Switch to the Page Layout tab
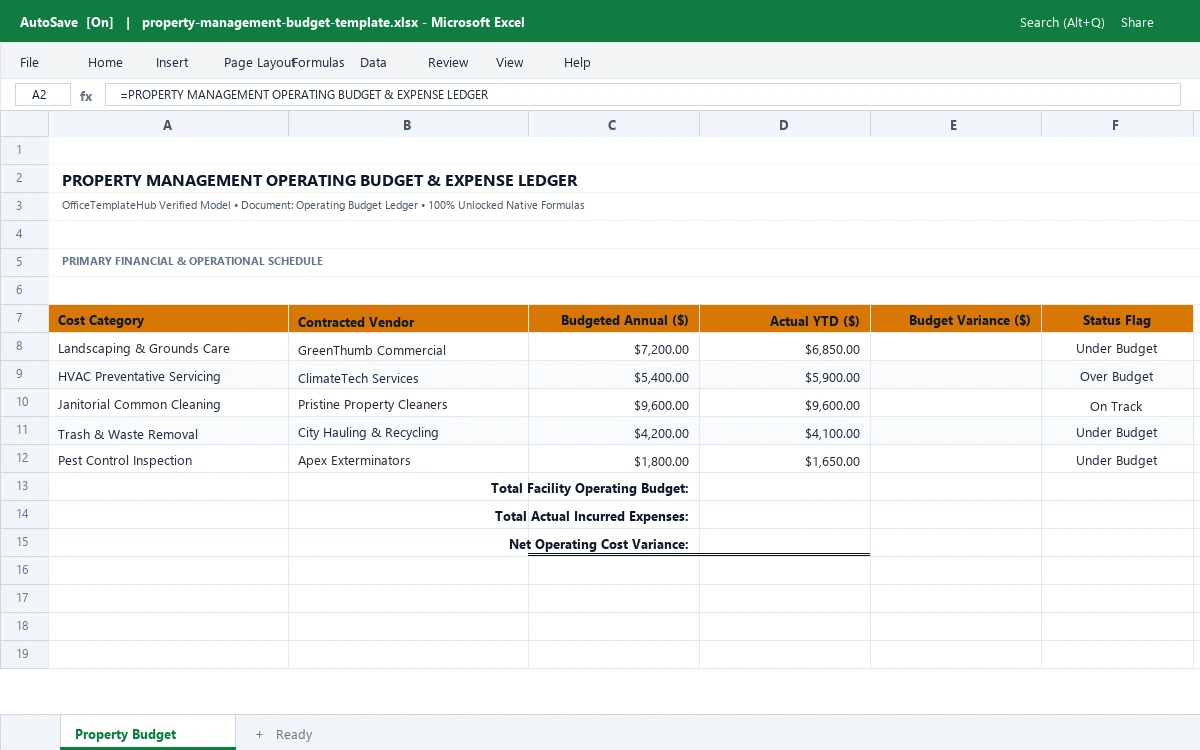The width and height of the screenshot is (1200, 750). [258, 62]
